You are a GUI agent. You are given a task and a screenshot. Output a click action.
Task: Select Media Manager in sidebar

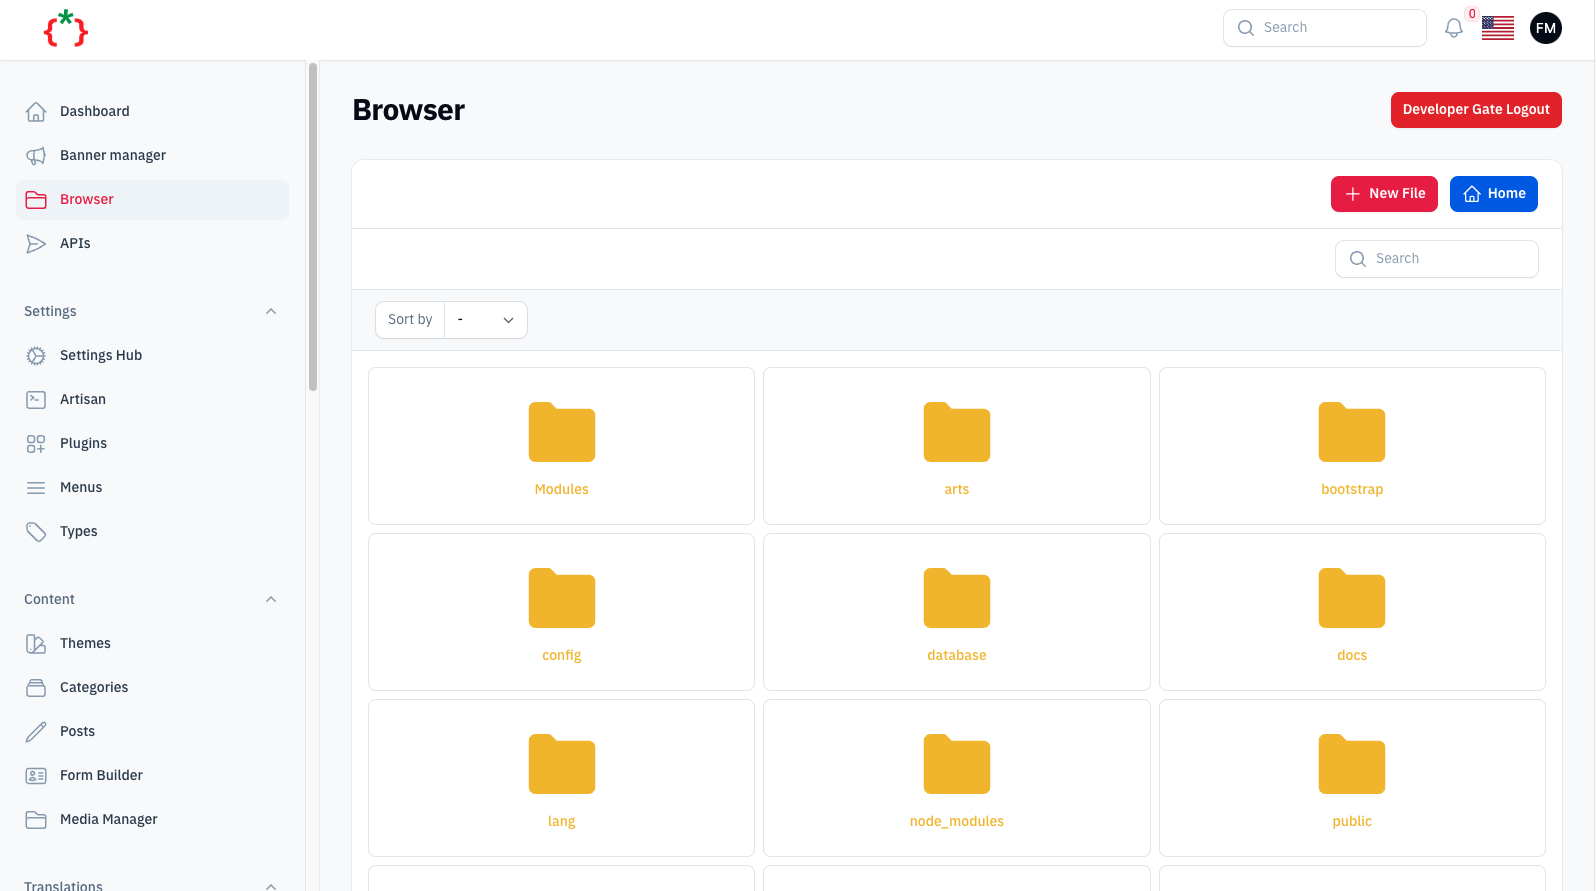click(108, 820)
